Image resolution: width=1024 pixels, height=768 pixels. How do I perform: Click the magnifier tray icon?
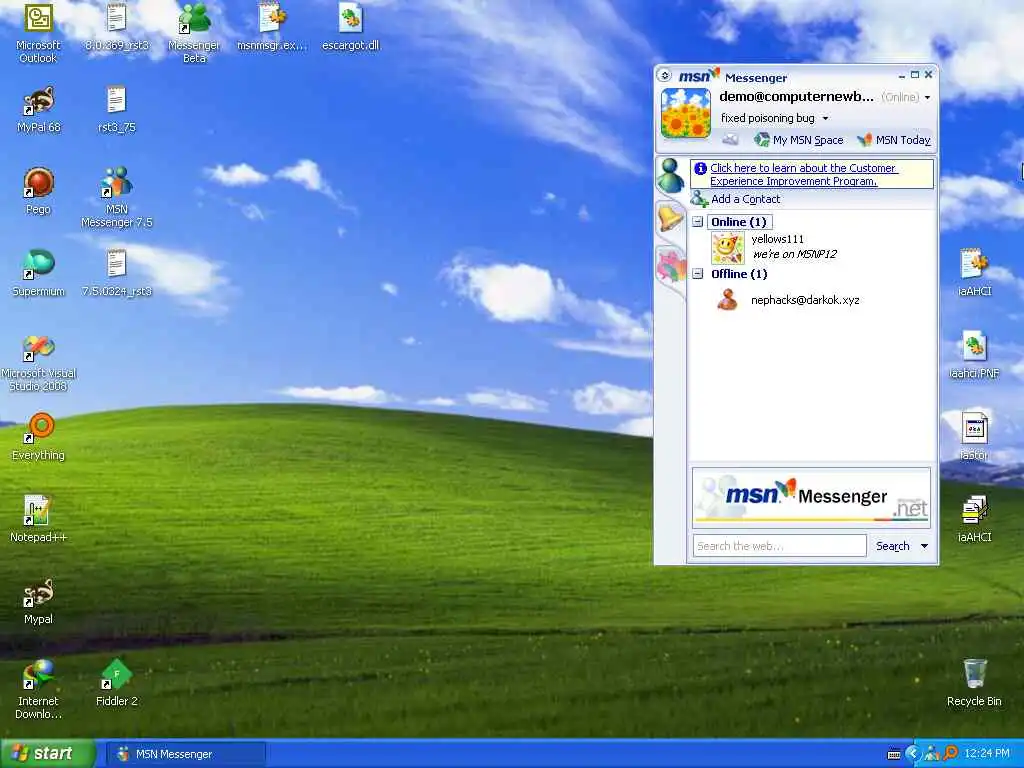click(x=951, y=754)
